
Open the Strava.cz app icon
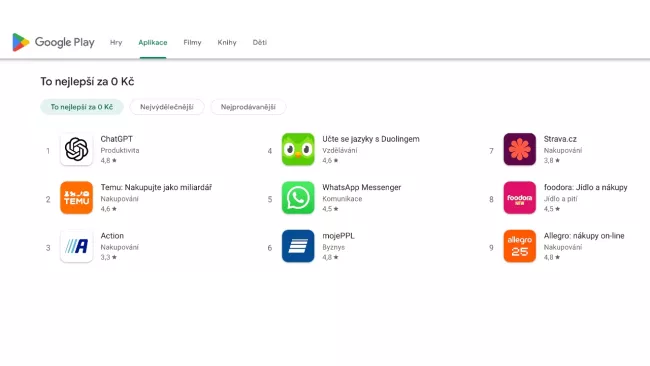pyautogui.click(x=520, y=149)
